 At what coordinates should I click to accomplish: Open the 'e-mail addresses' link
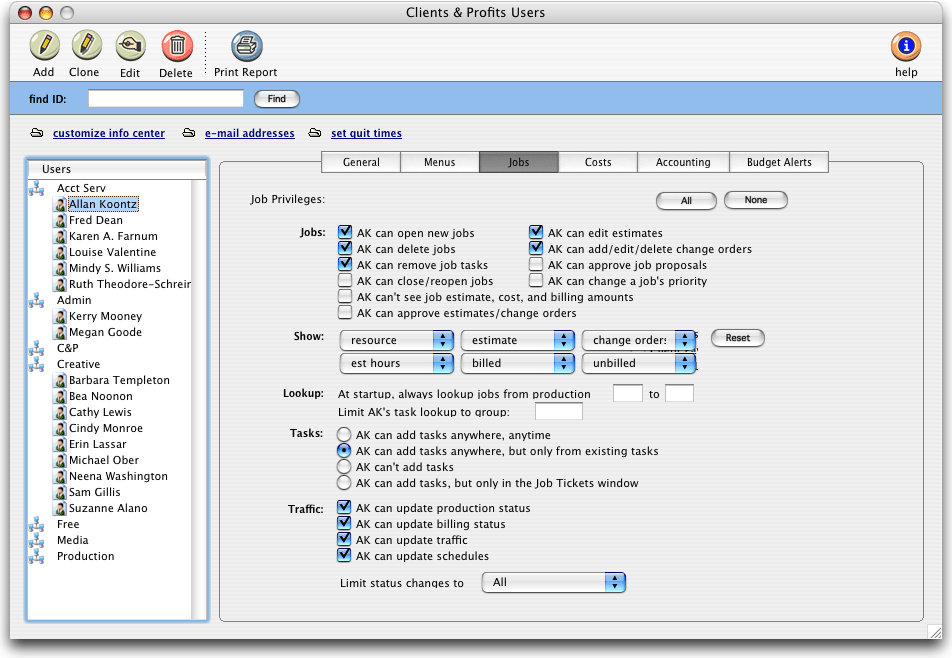coord(250,133)
